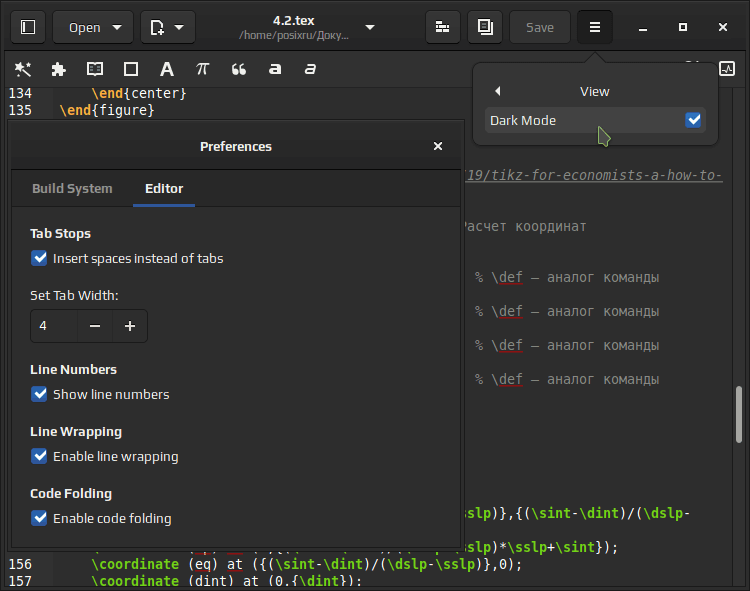Image resolution: width=750 pixels, height=591 pixels.
Task: Open the packages puzzle icon
Action: coord(58,69)
